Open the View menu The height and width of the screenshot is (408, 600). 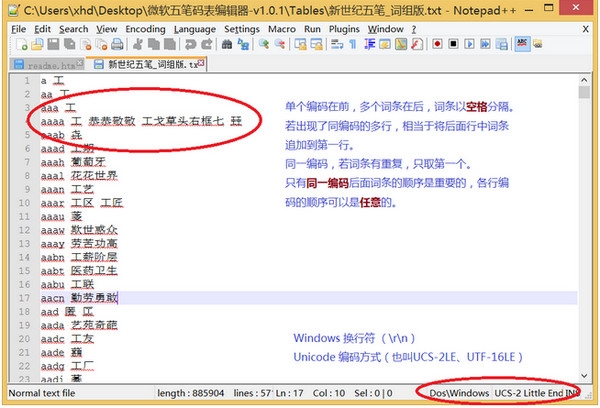point(106,29)
